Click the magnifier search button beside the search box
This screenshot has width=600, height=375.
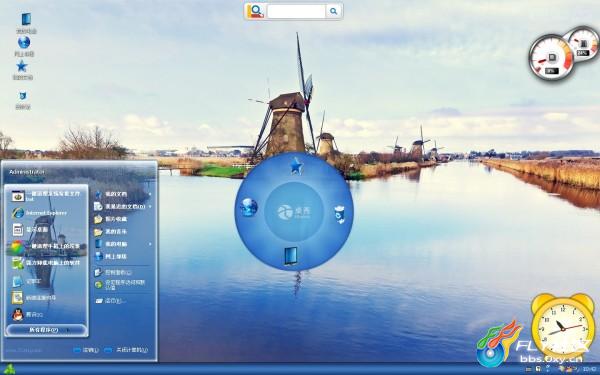[333, 11]
